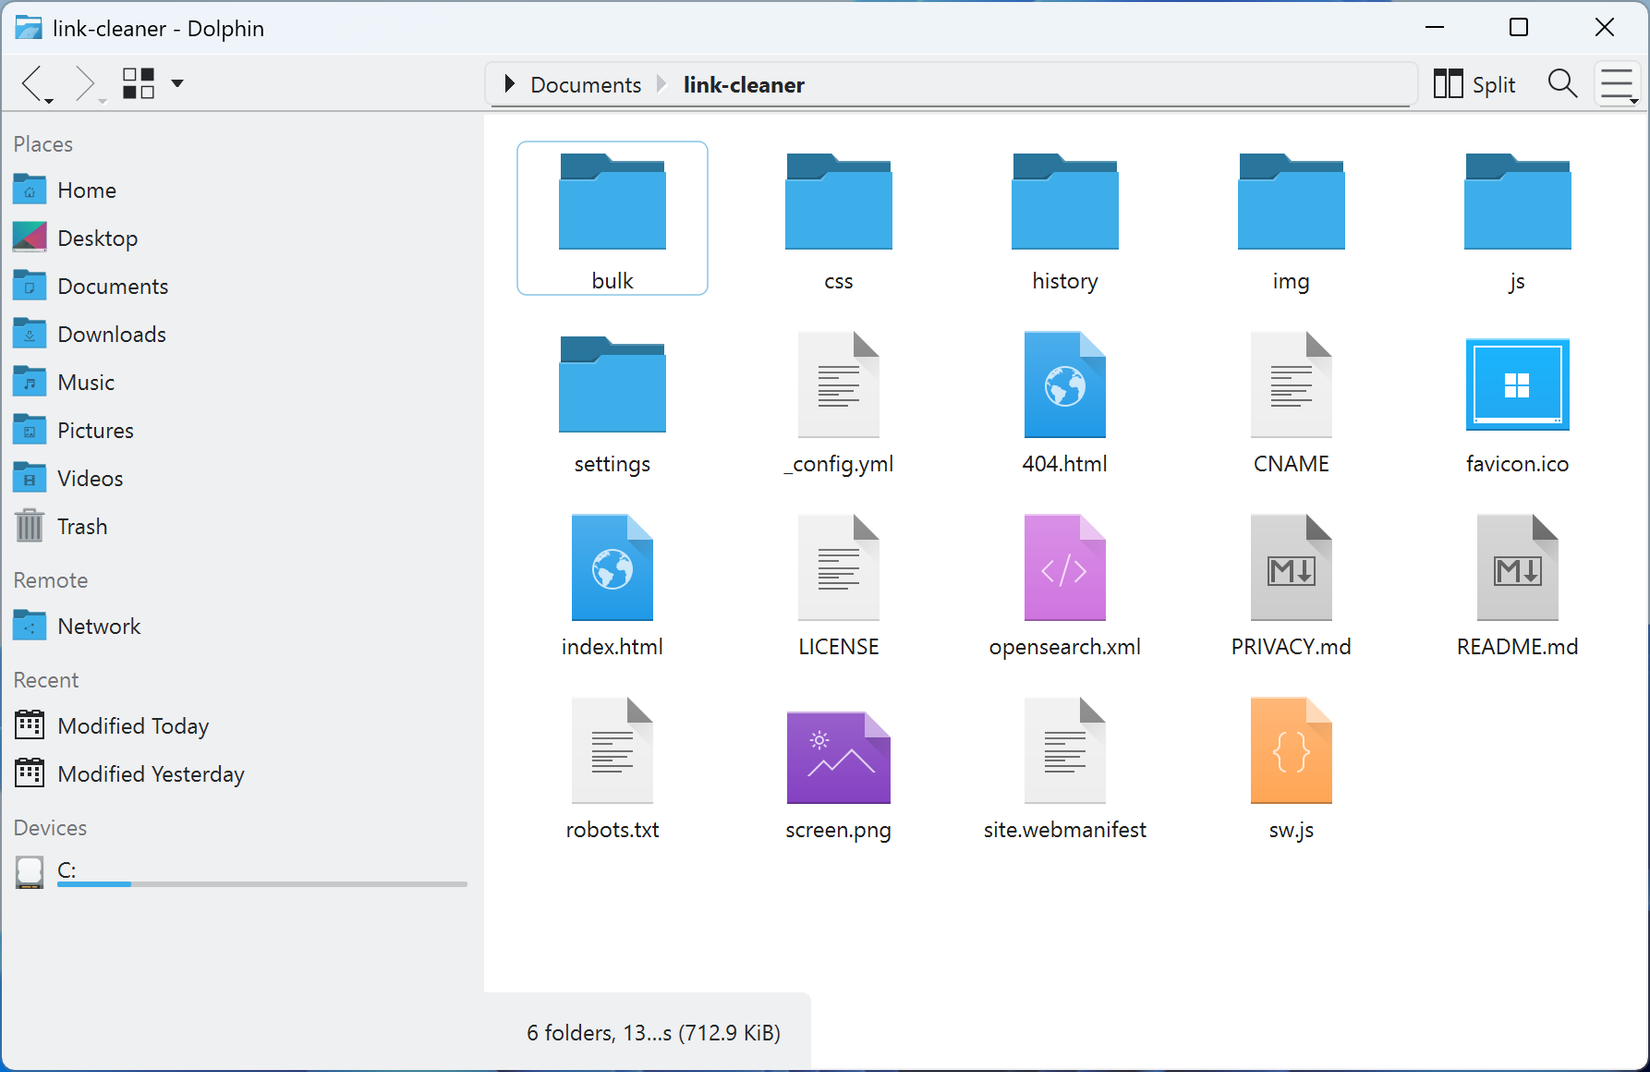Open the Downloads folder from Places
Viewport: 1650px width, 1072px height.
click(x=112, y=333)
